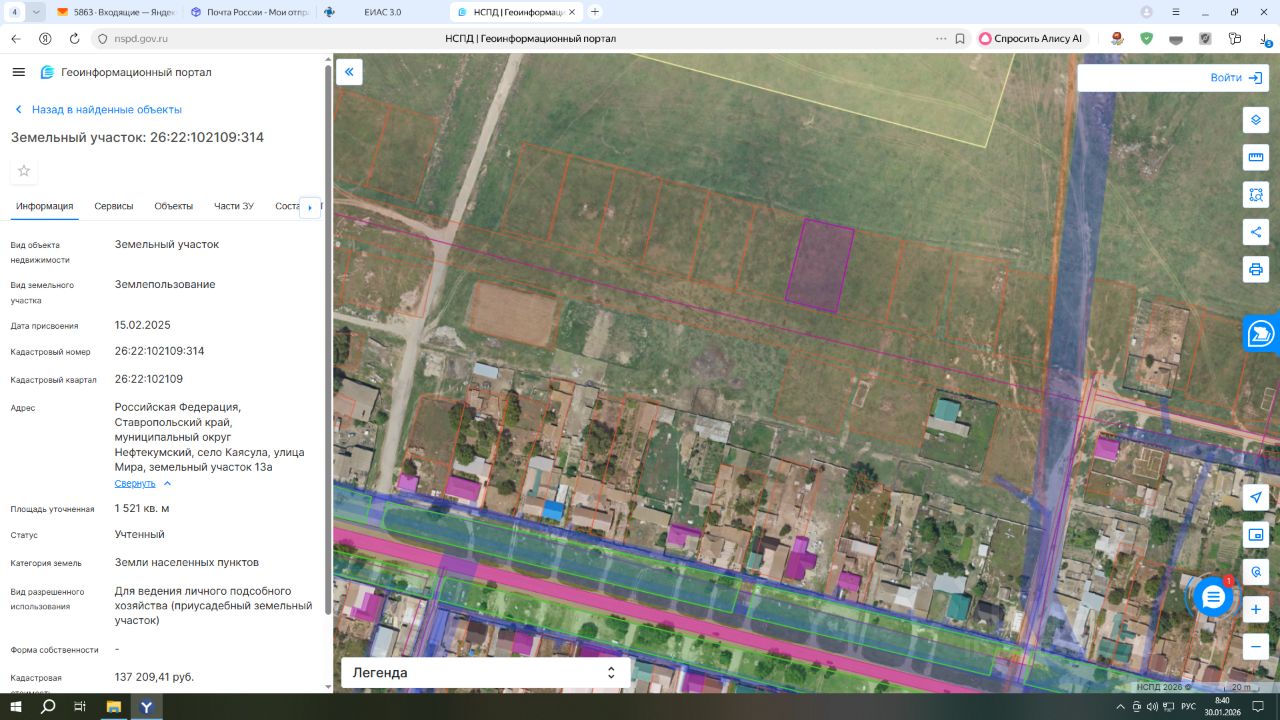Show more tabs with the right arrow
The width and height of the screenshot is (1280, 720).
coord(310,207)
